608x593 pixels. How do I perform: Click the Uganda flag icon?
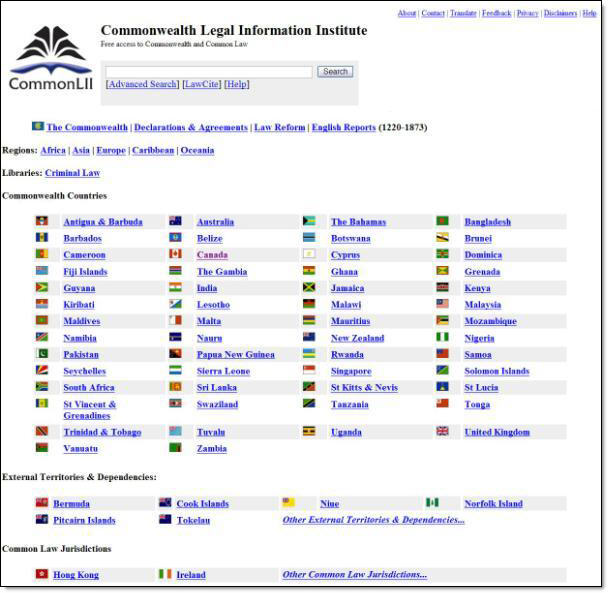pos(309,431)
